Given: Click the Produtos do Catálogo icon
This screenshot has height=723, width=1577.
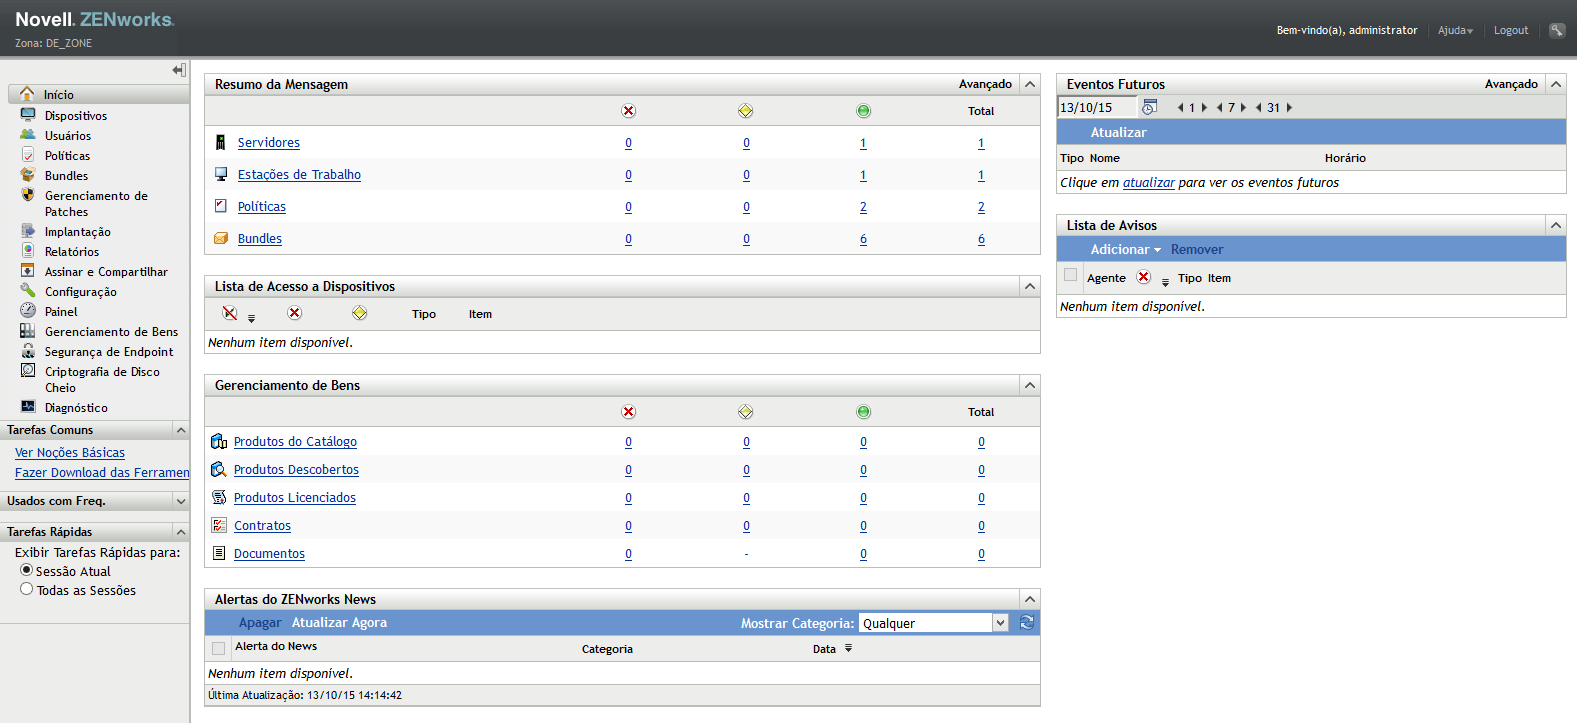Looking at the screenshot, I should [x=219, y=441].
